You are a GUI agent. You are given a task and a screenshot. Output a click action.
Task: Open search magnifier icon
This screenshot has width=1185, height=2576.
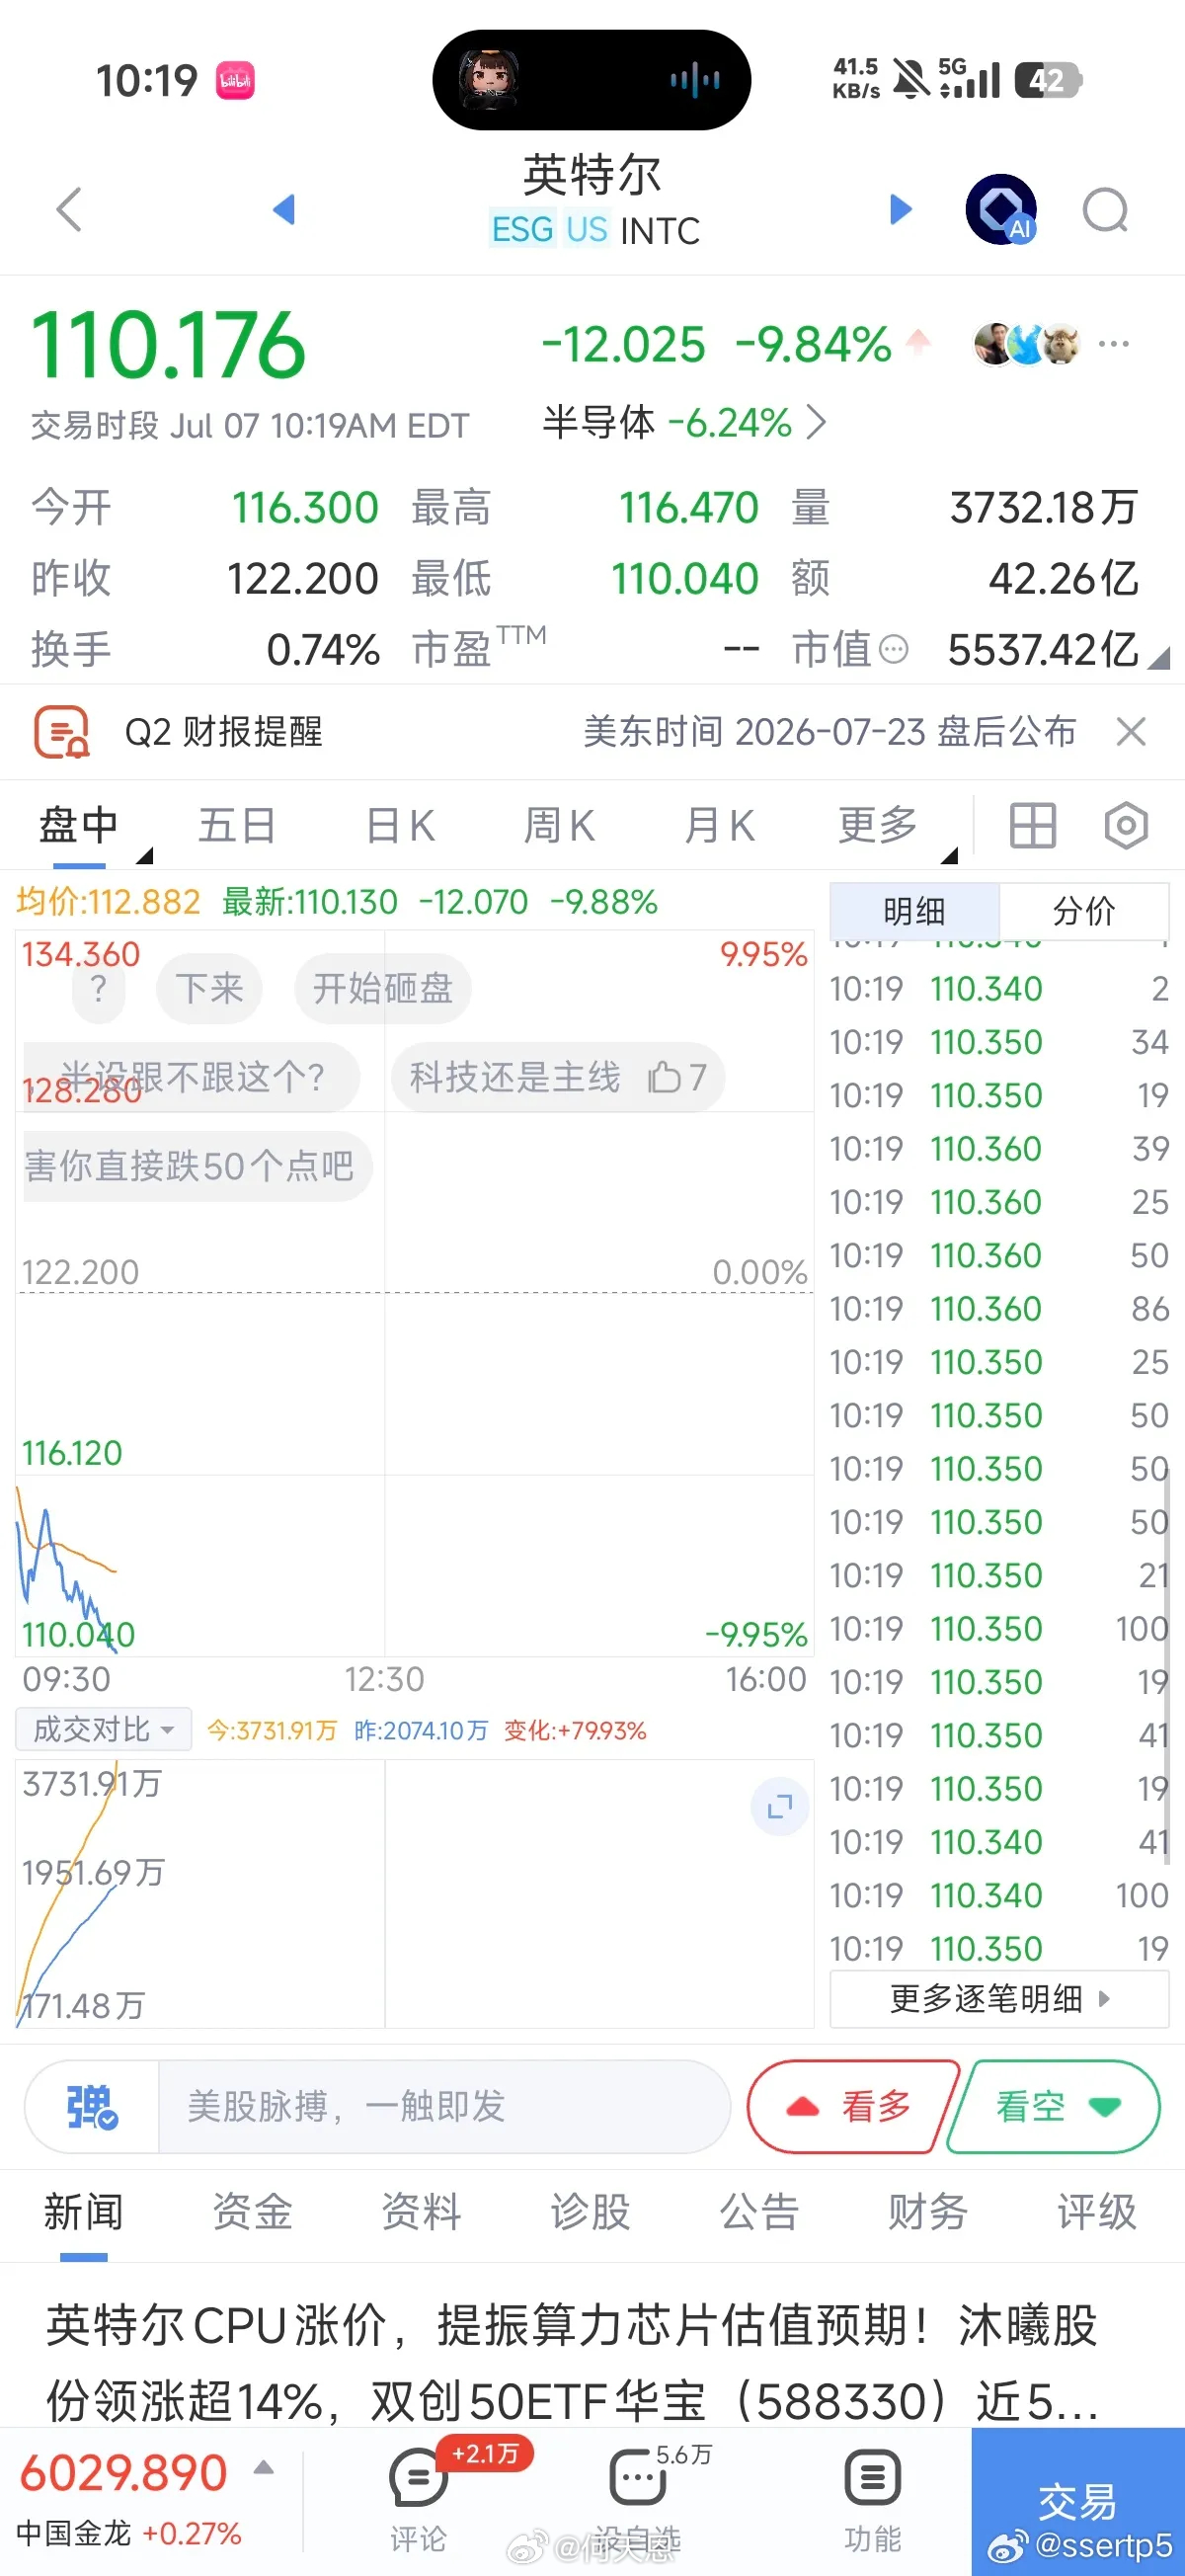pos(1106,210)
